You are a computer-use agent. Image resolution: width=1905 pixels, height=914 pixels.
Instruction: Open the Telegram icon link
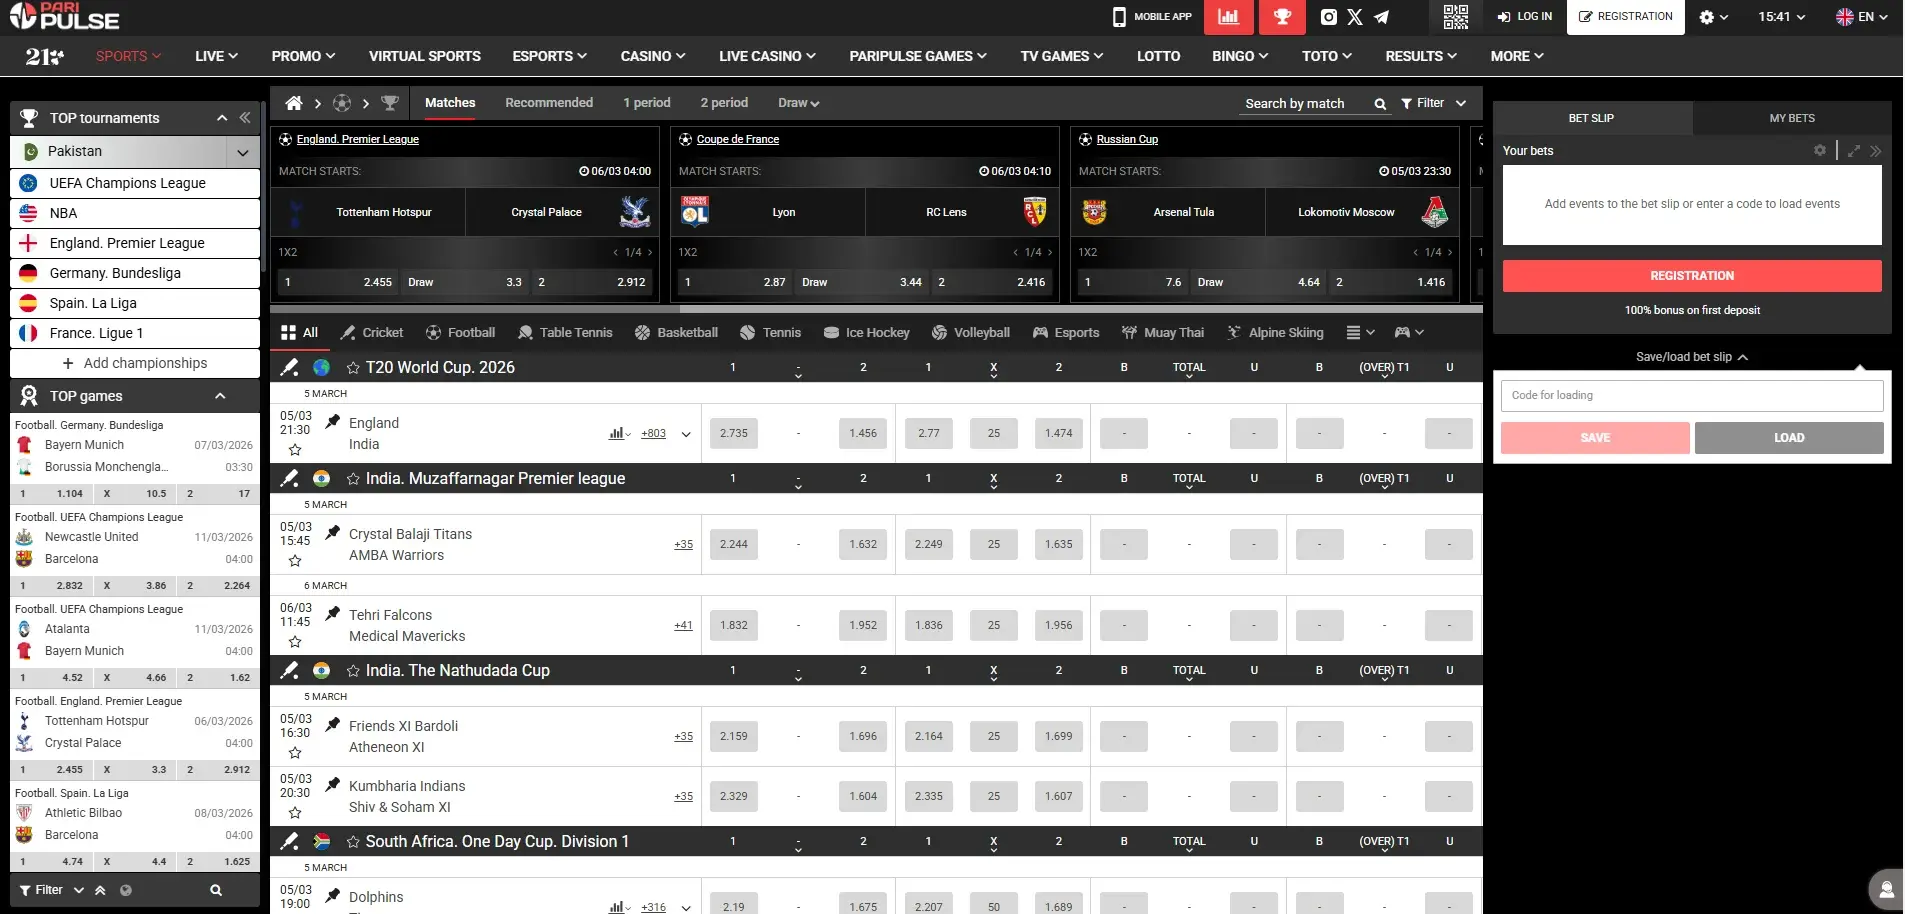(1381, 17)
